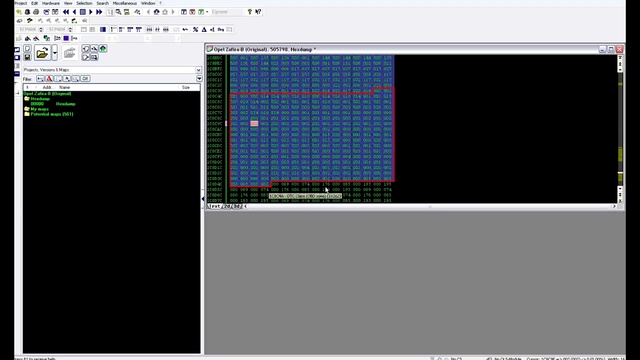Click the large open project folder icon

(x=42, y=53)
